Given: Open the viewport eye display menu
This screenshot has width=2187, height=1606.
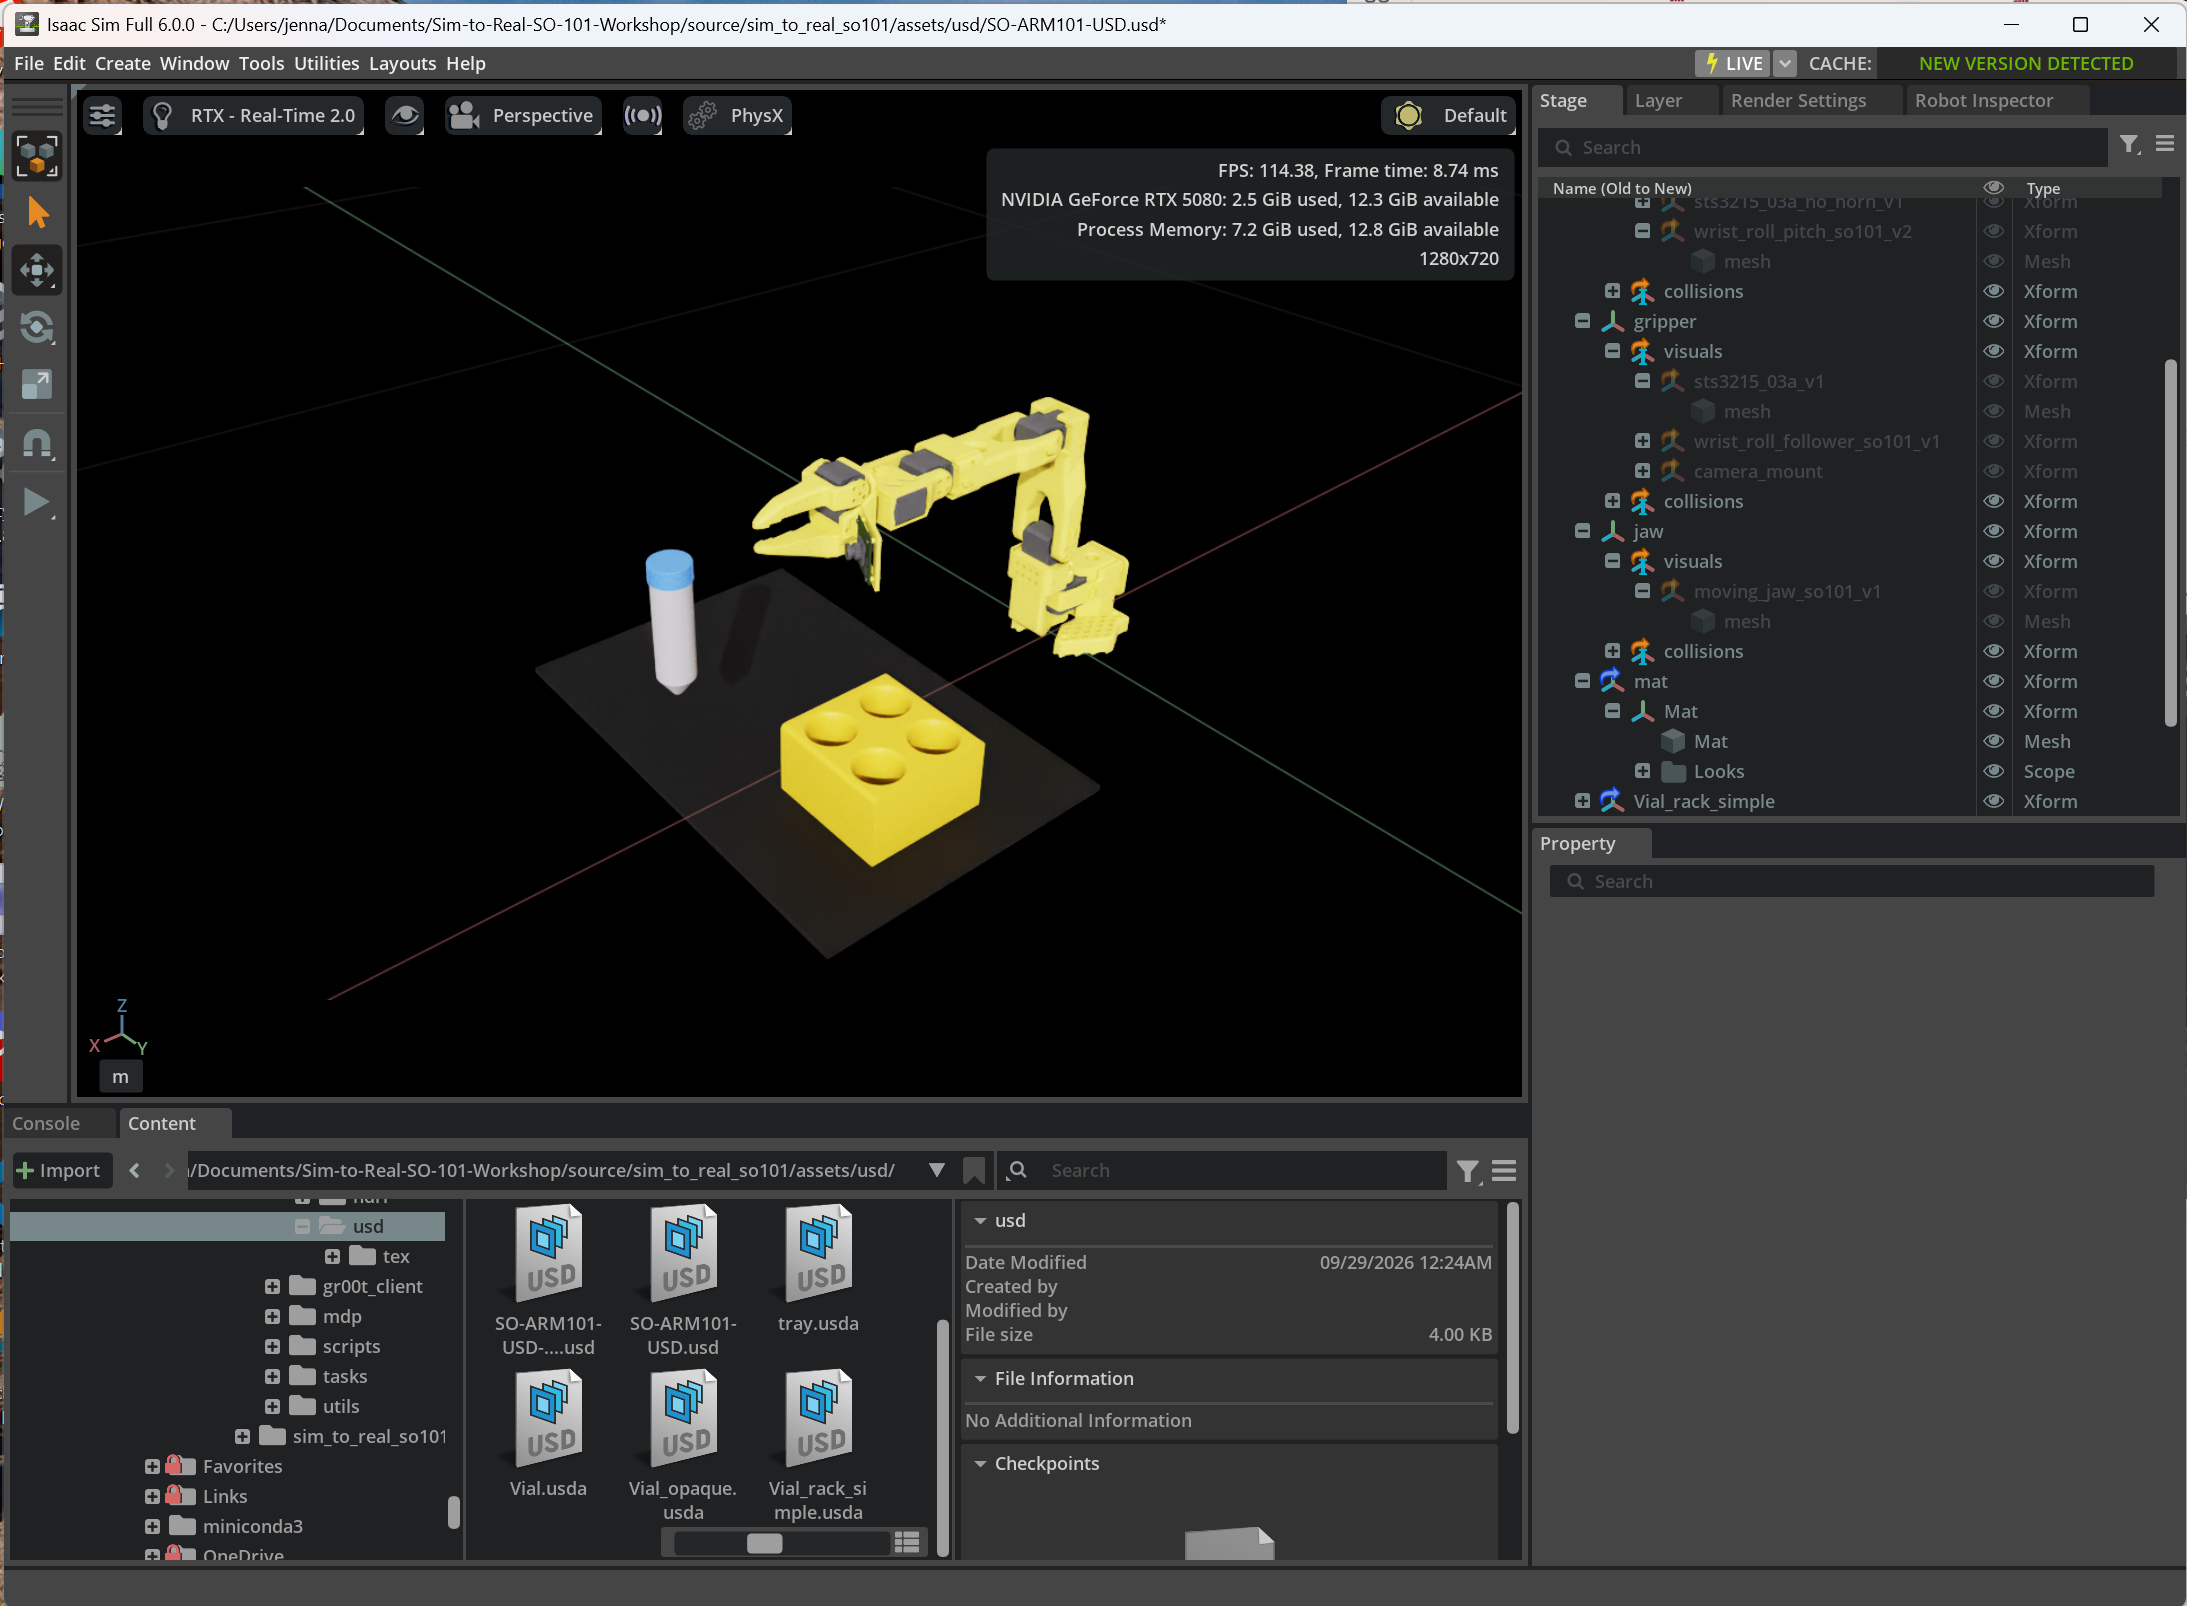Looking at the screenshot, I should point(405,116).
